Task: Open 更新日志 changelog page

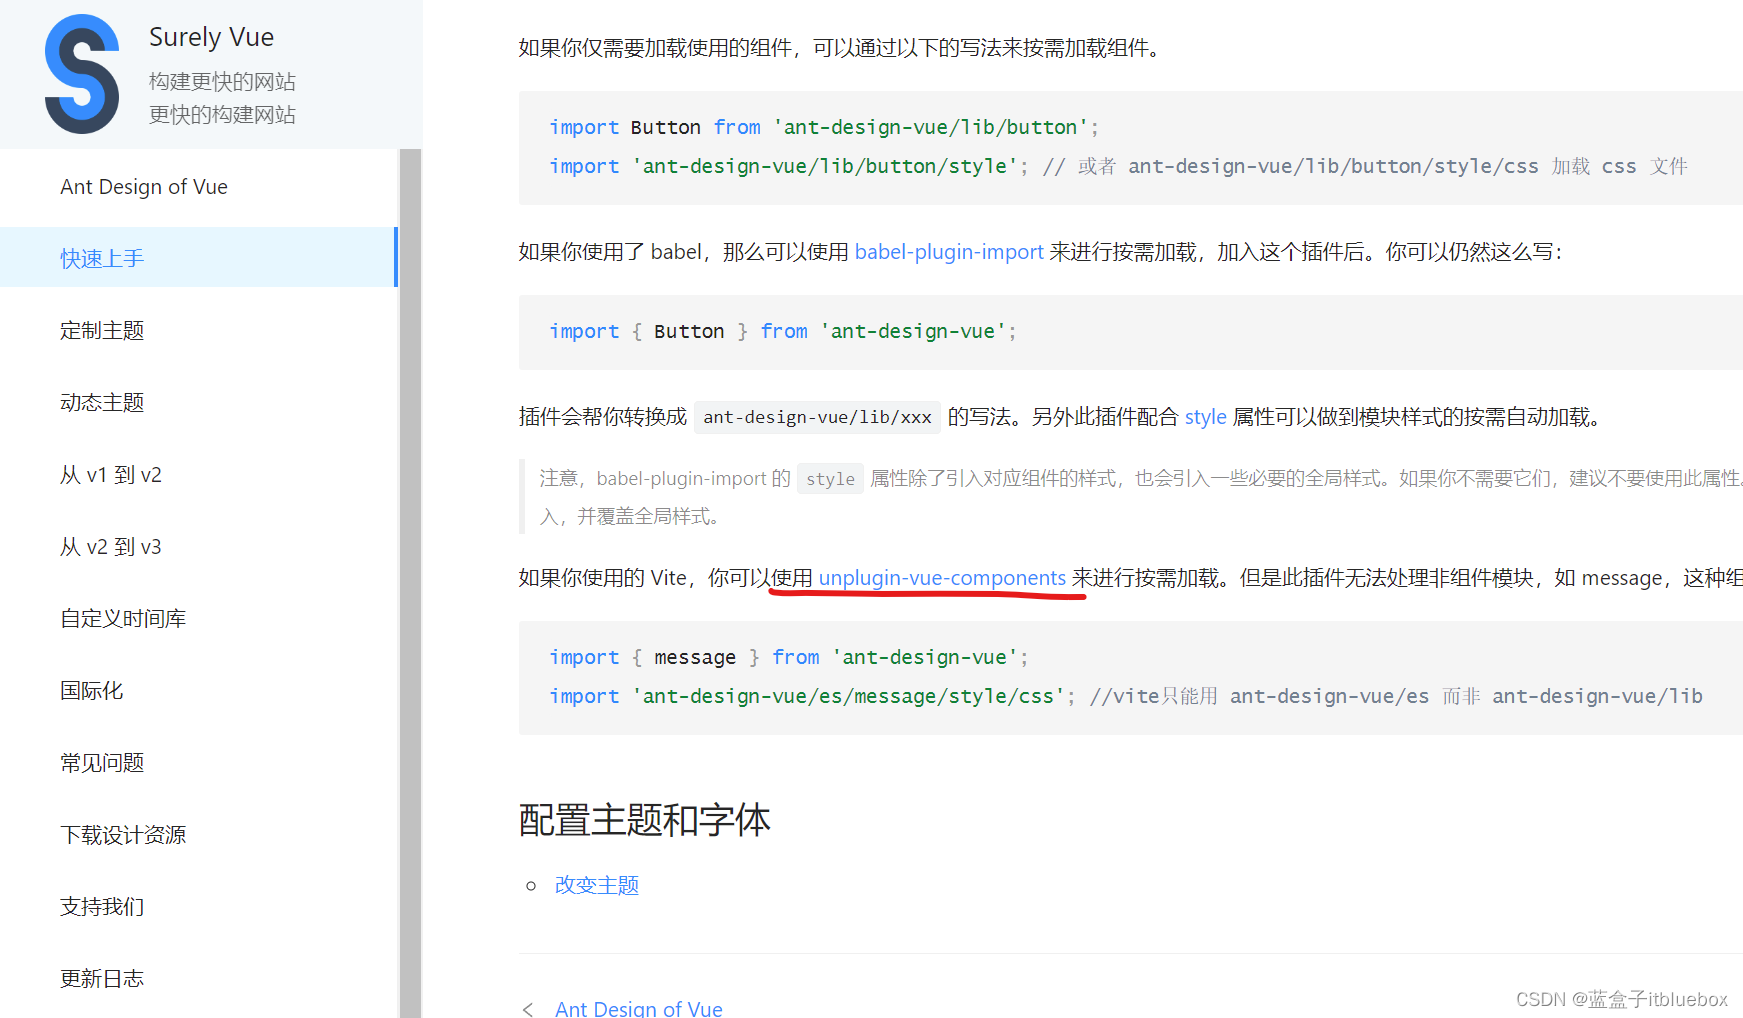Action: click(x=102, y=979)
